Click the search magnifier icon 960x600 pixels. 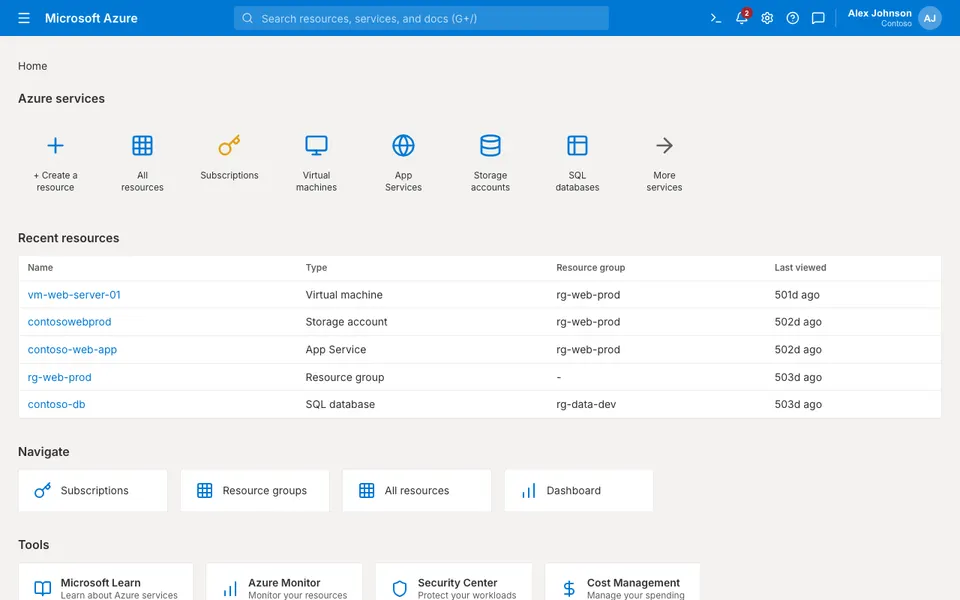point(247,18)
